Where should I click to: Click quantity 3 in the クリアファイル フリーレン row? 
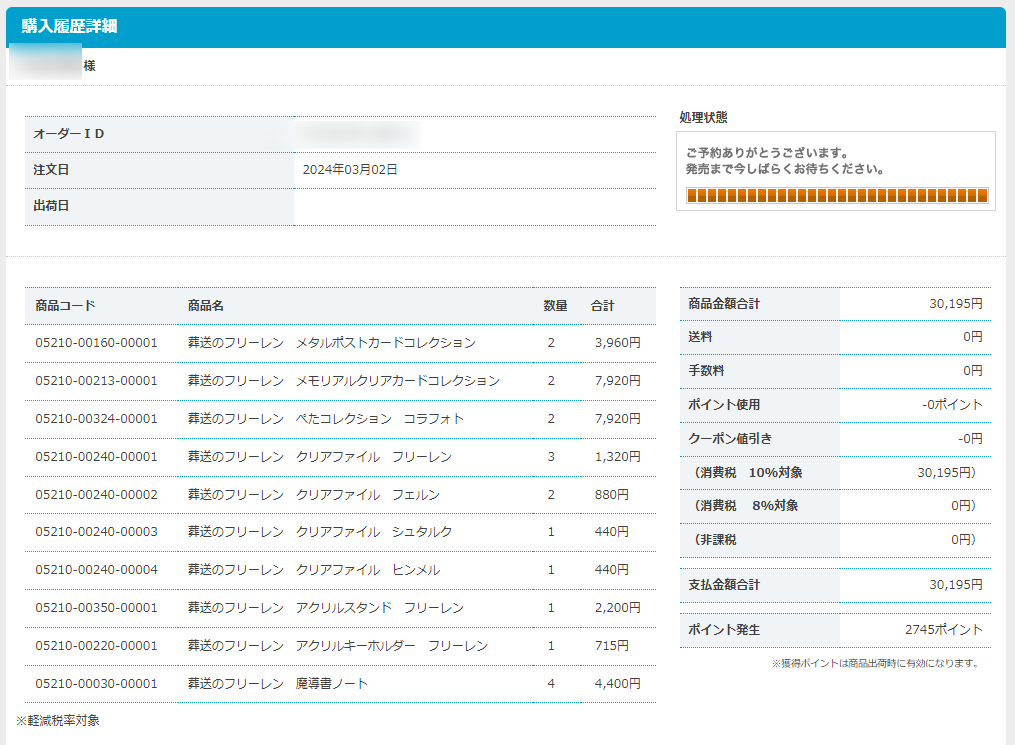tap(551, 457)
